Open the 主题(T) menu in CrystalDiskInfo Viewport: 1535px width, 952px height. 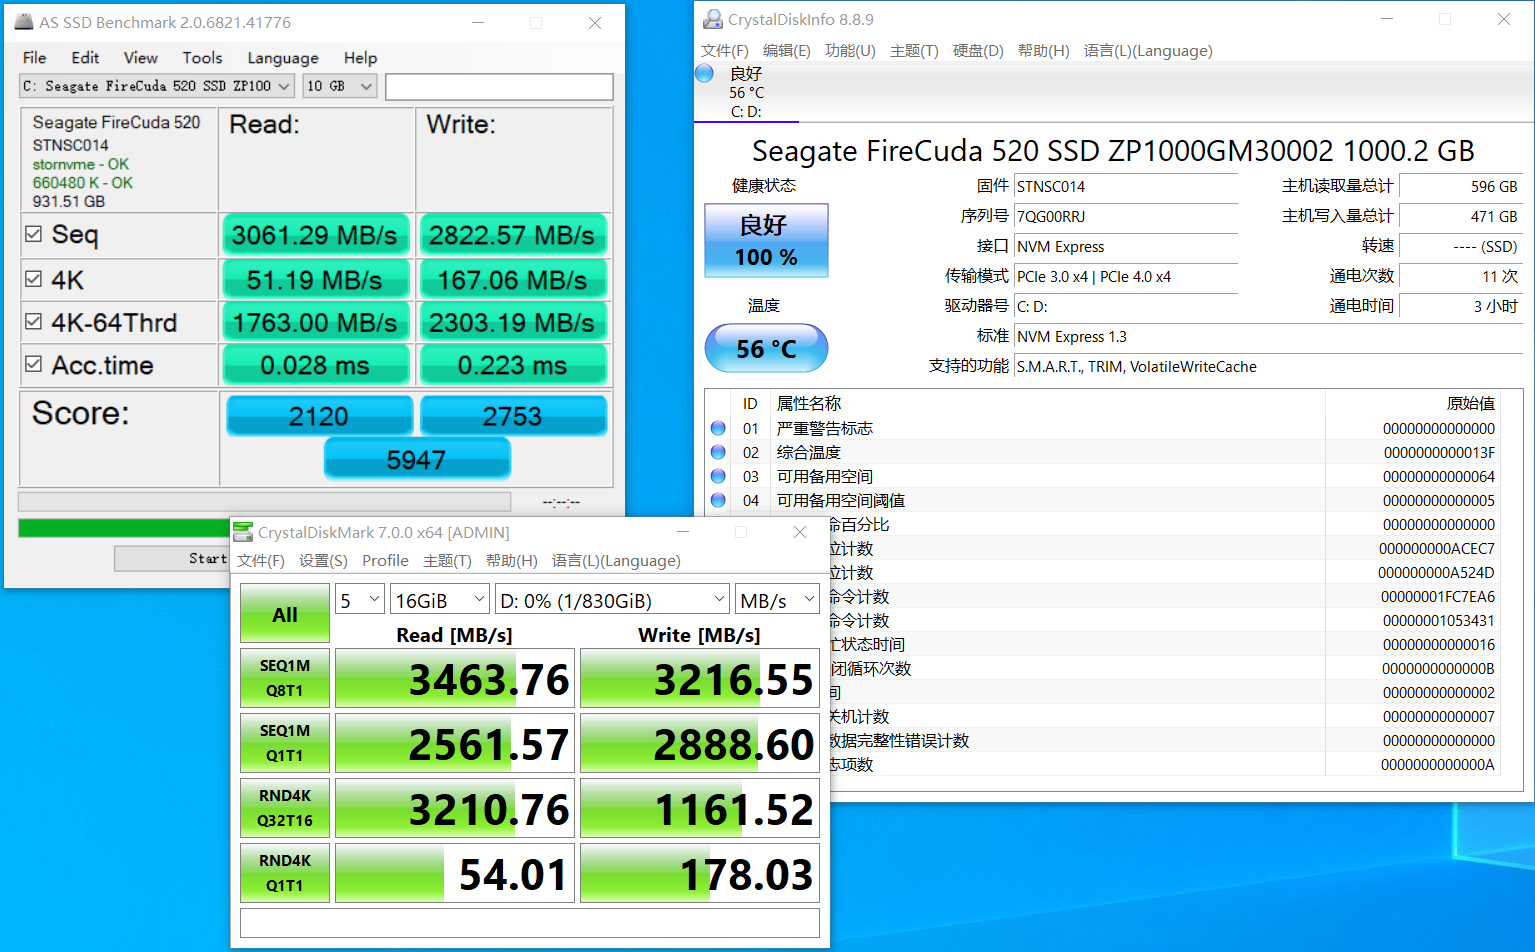914,51
